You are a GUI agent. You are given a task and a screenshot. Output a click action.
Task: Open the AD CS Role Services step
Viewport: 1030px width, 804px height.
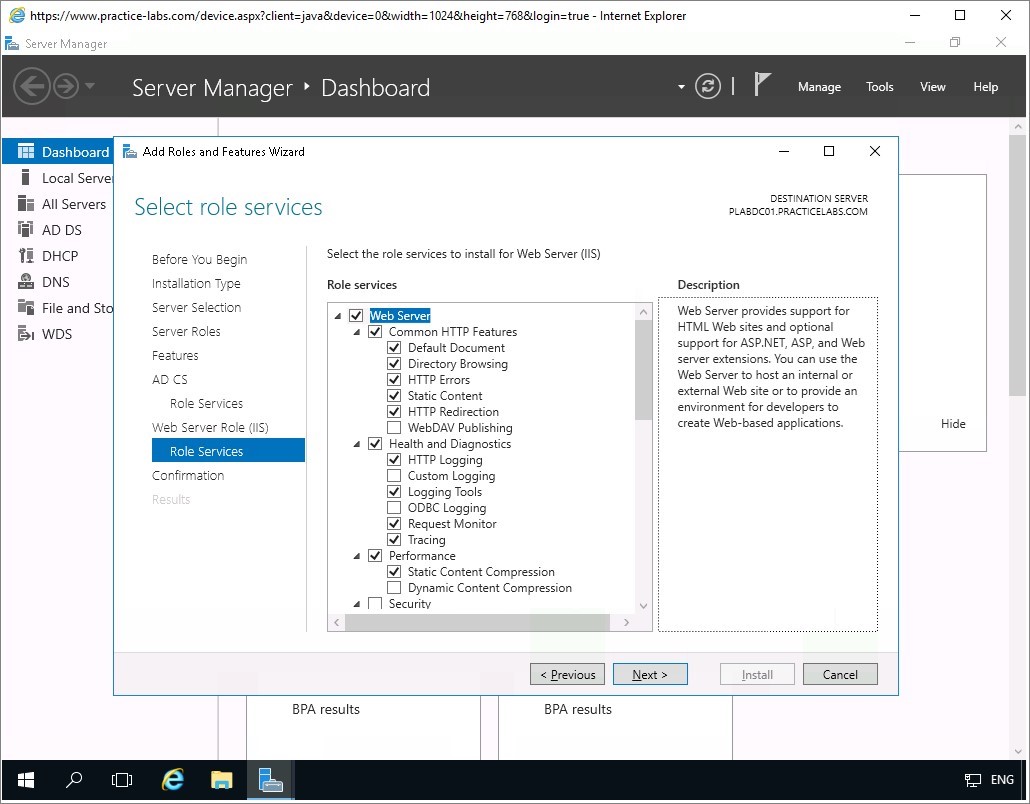[x=206, y=403]
